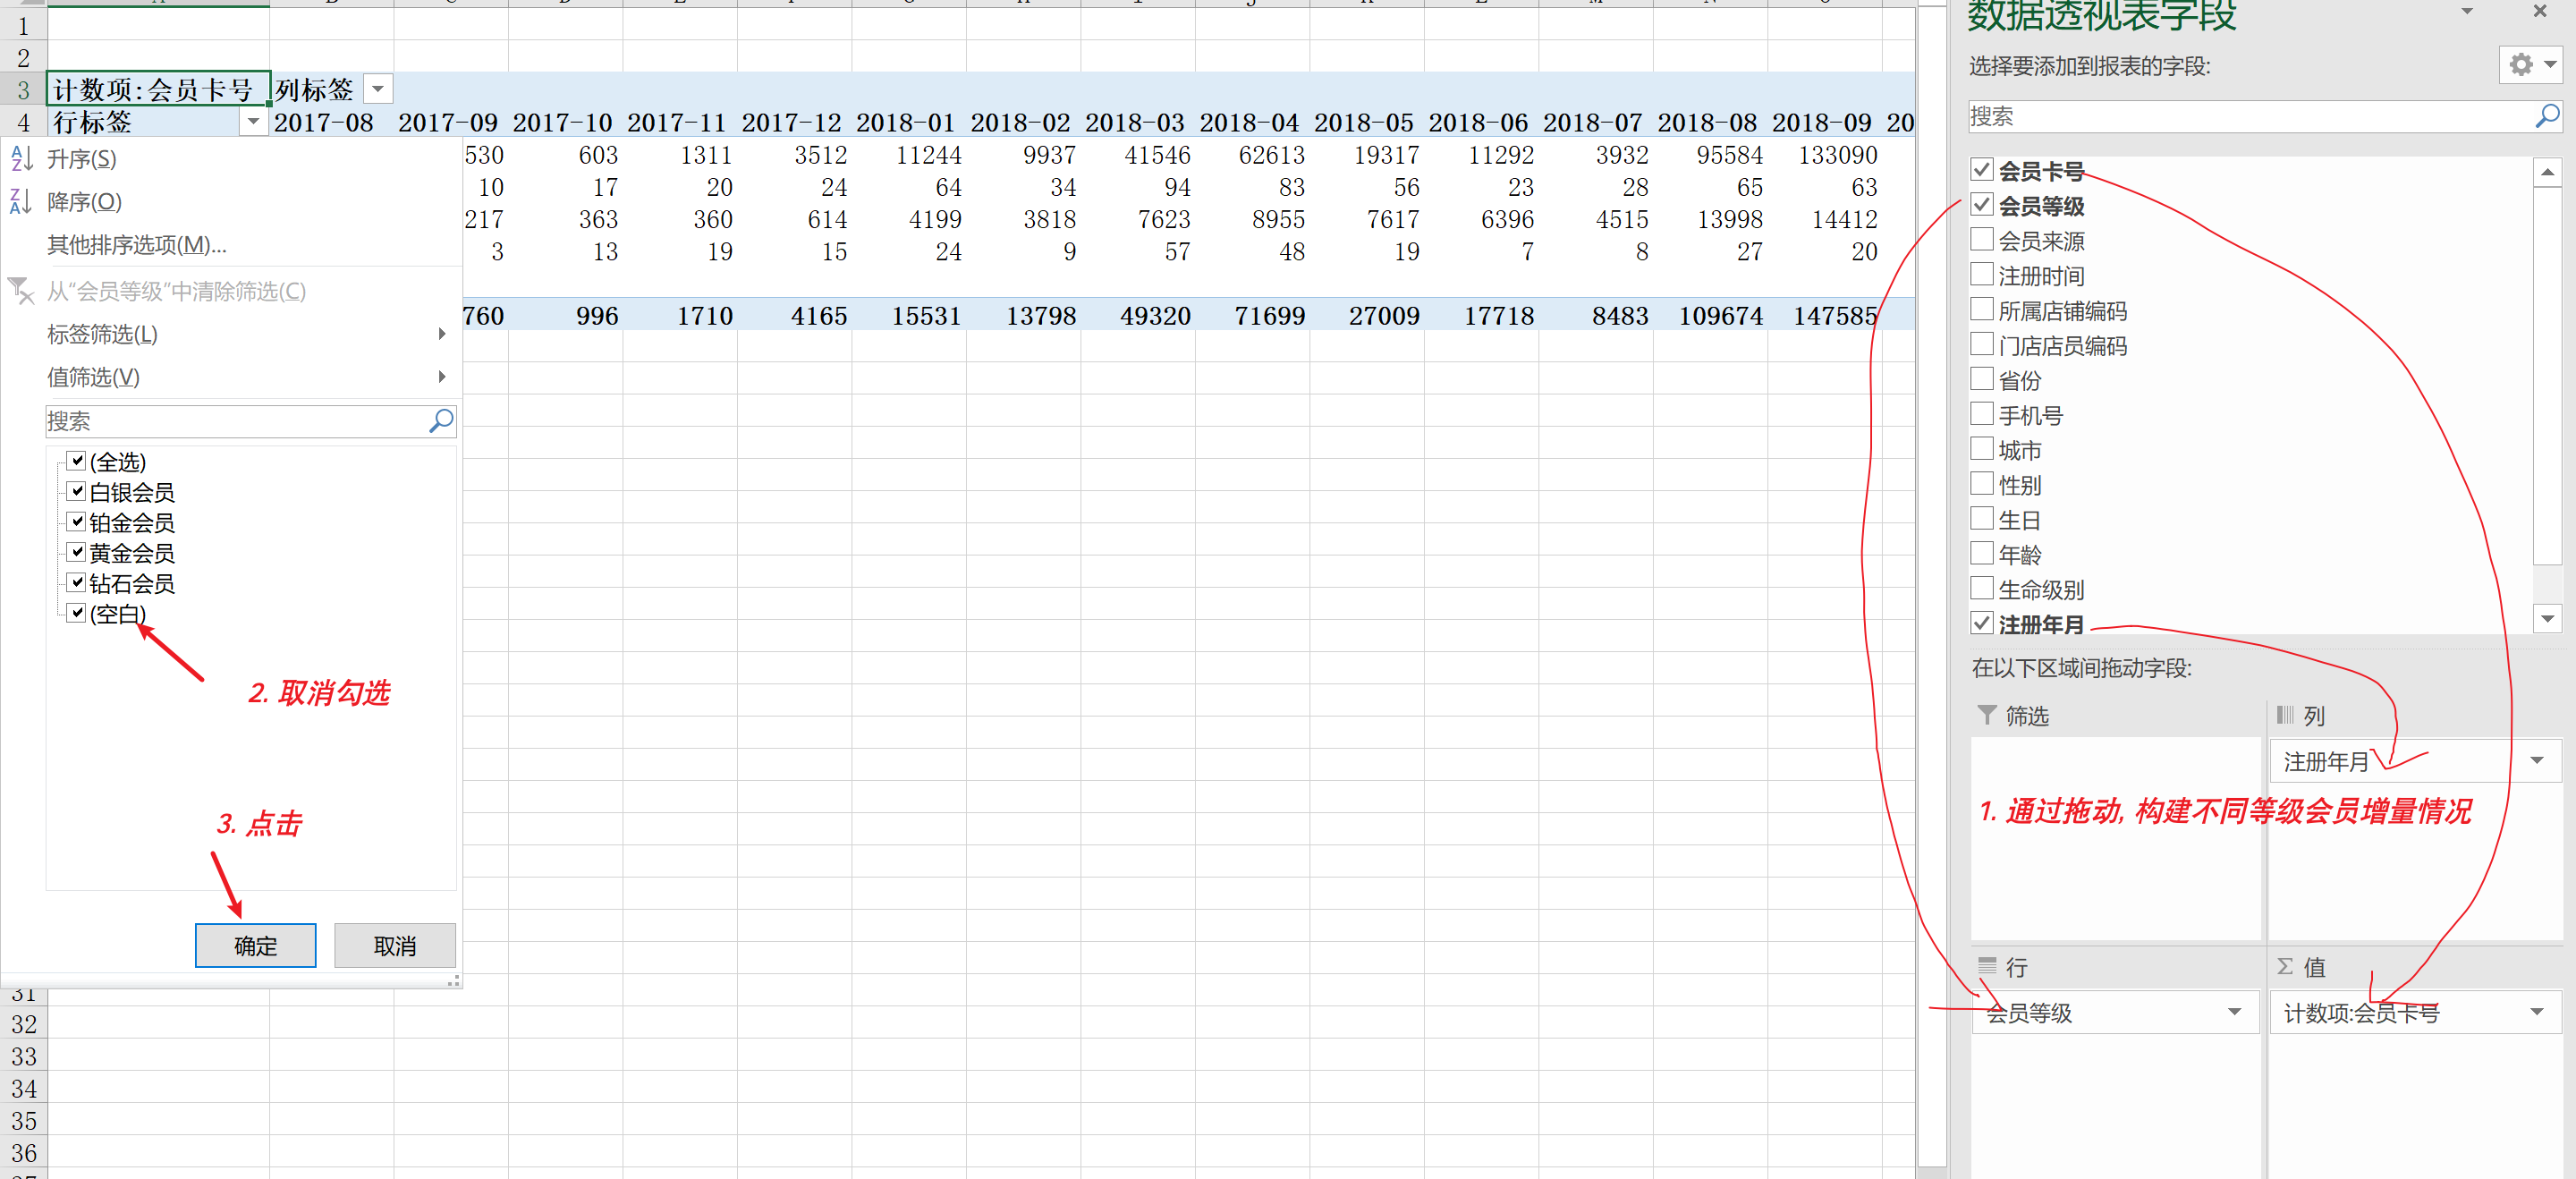This screenshot has height=1179, width=2576.
Task: Toggle the 钻石会员 filter checkbox
Action: coord(77,583)
